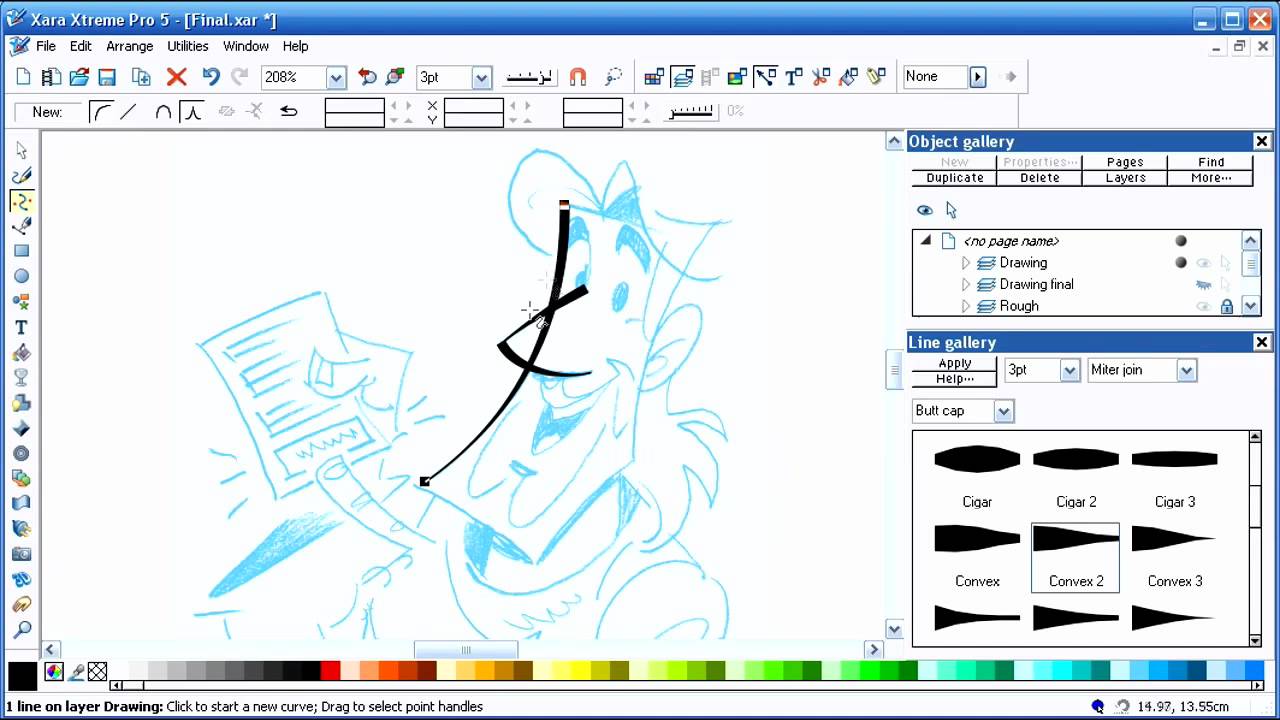
Task: Toggle the lock on Rough layer
Action: coord(1226,307)
